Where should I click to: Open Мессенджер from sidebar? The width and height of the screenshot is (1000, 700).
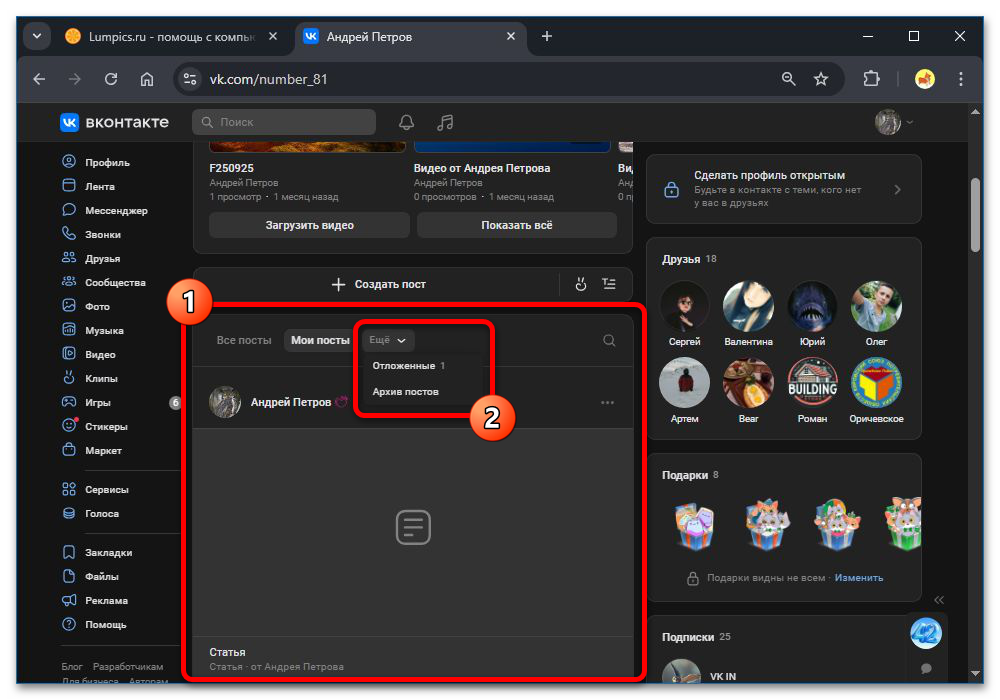click(x=105, y=210)
